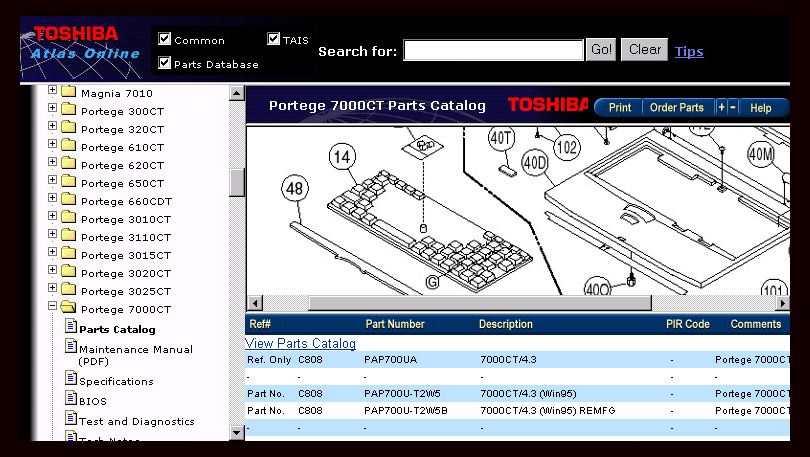The width and height of the screenshot is (810, 457).
Task: Click part number PAP700U-T2W5B
Action: coord(406,411)
